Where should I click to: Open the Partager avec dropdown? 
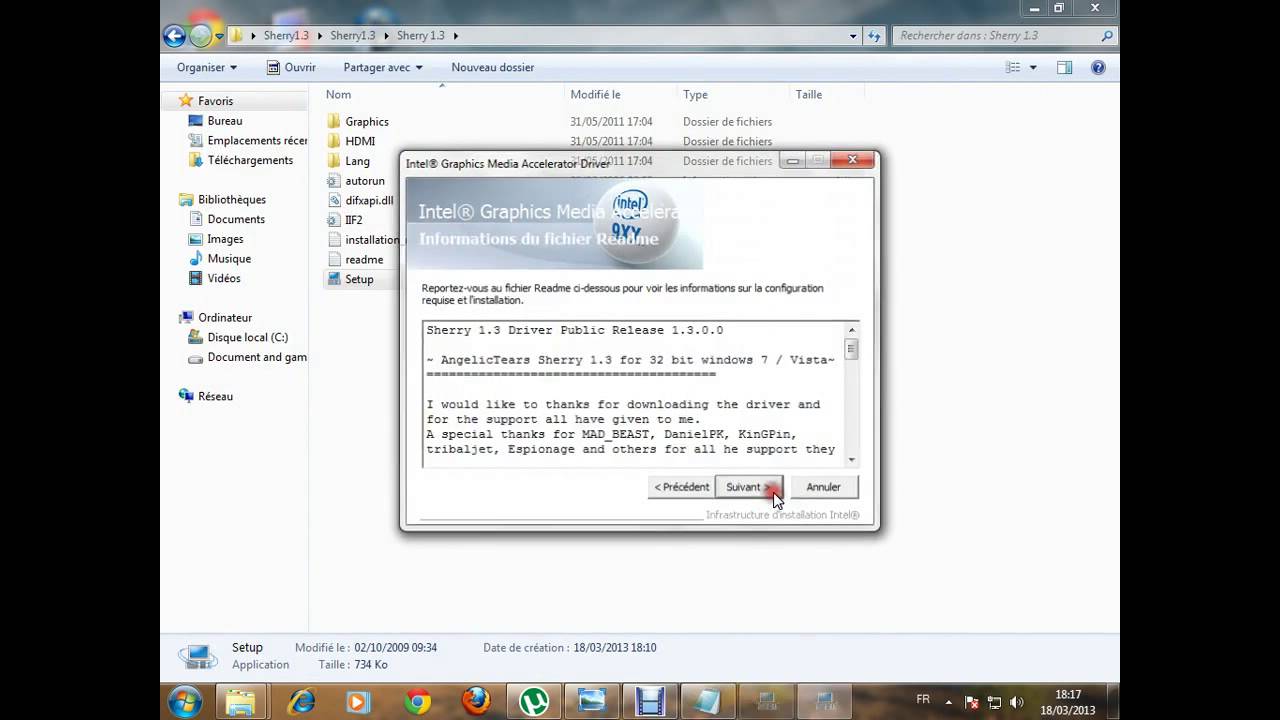coord(383,67)
